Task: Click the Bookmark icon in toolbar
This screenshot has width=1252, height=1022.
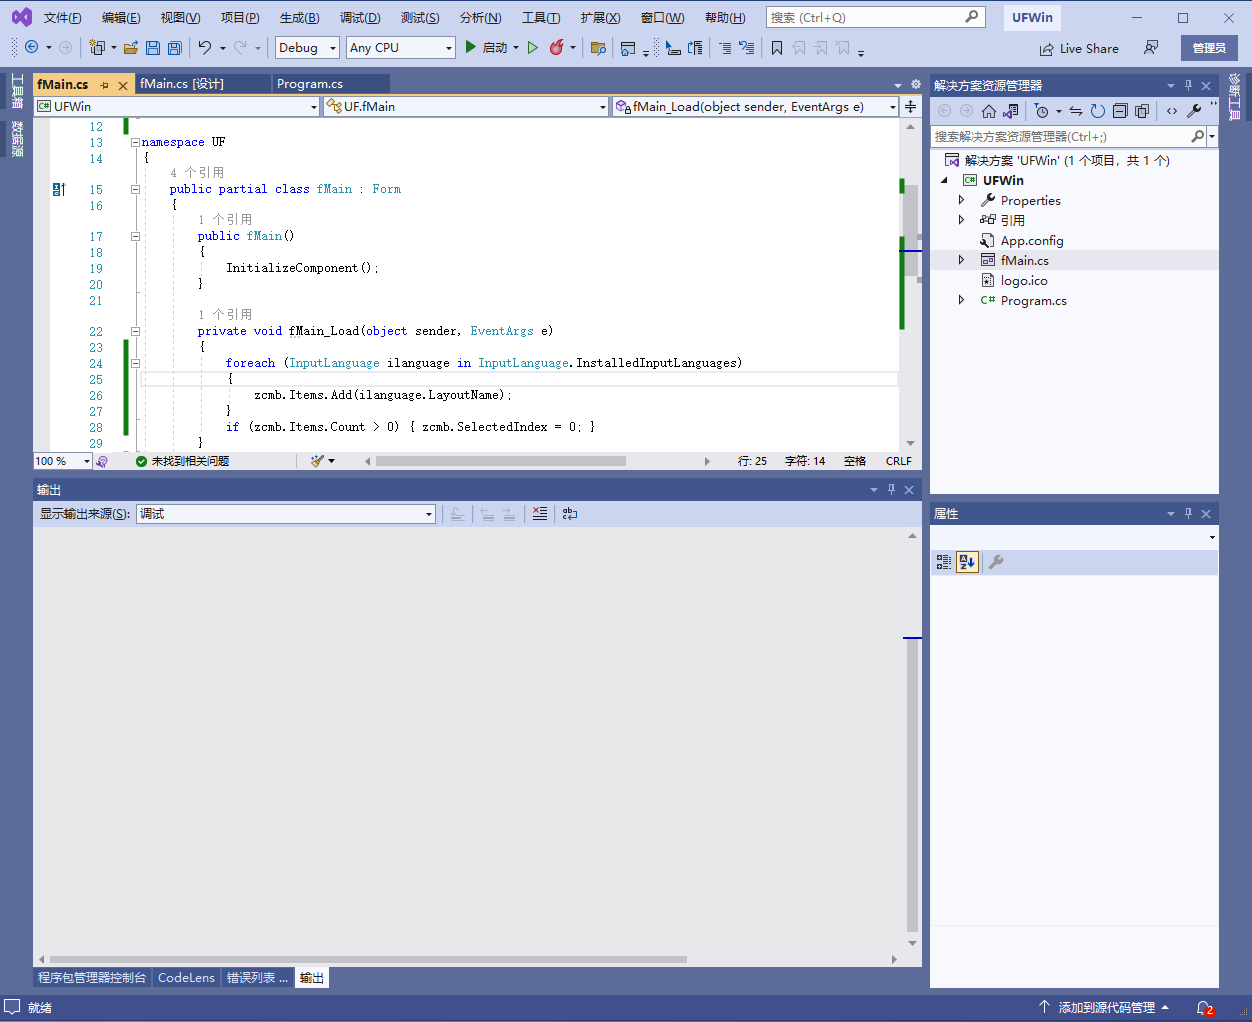Action: click(x=776, y=48)
